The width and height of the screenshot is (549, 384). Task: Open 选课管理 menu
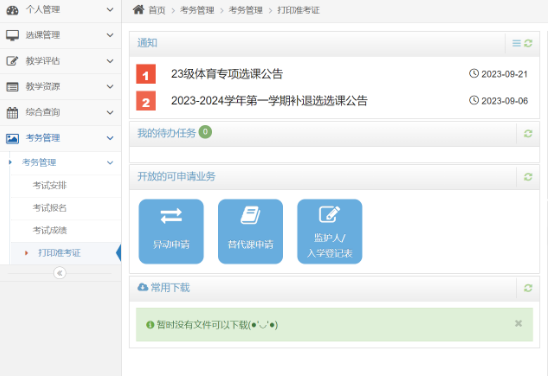pos(61,35)
